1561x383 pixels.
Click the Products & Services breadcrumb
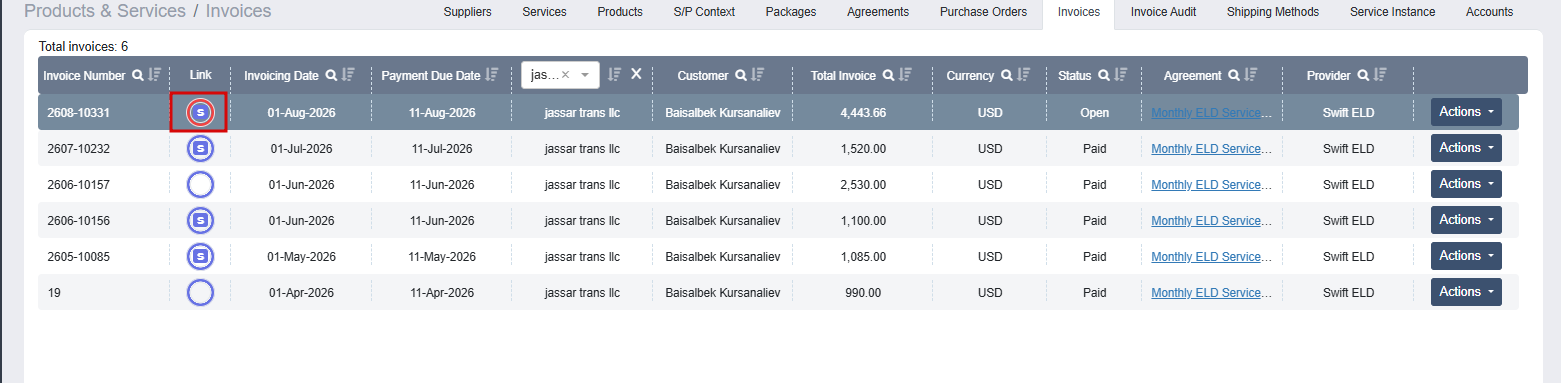104,11
